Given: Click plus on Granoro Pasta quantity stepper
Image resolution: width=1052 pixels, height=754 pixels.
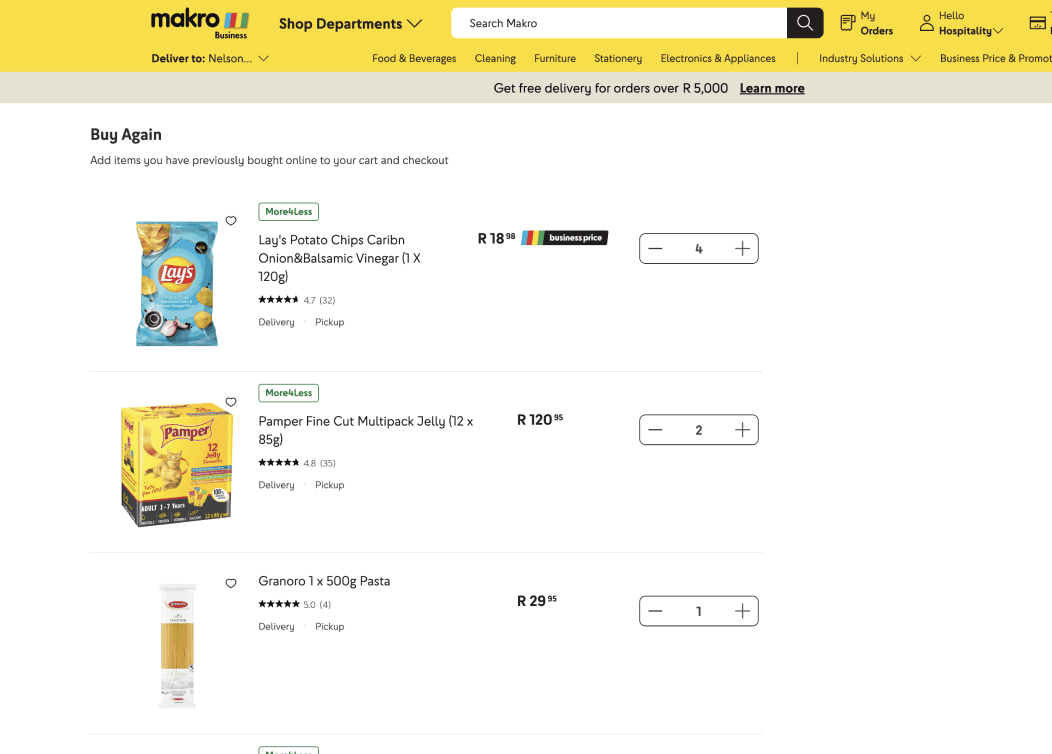Looking at the screenshot, I should [x=742, y=611].
